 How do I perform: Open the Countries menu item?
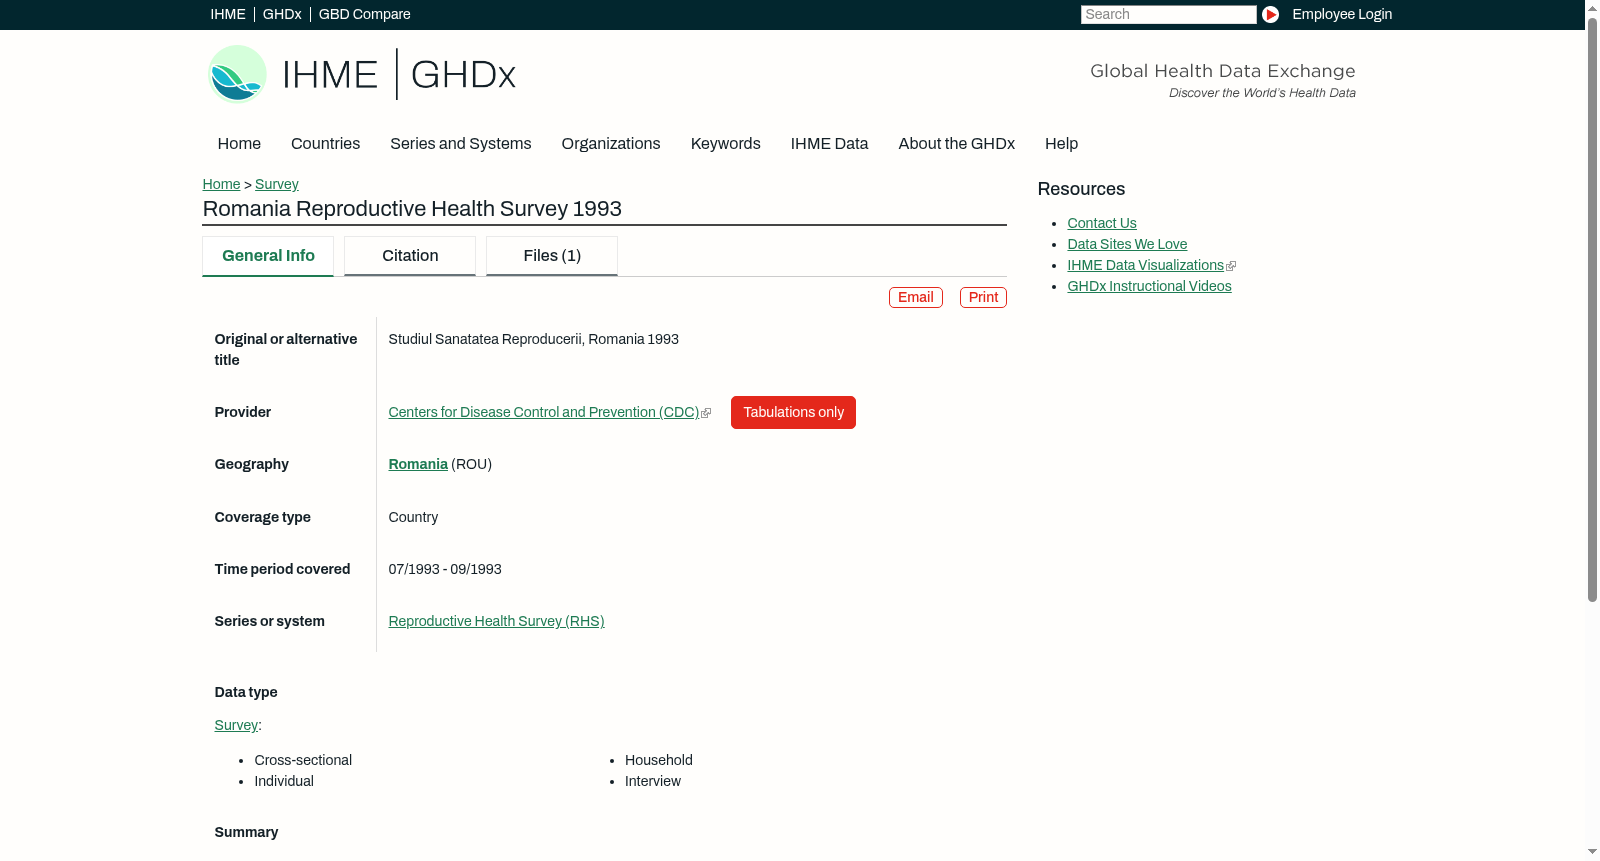coord(325,144)
